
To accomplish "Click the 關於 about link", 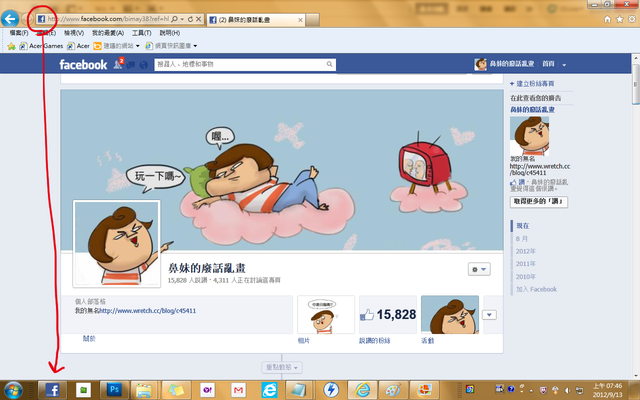I will [89, 338].
